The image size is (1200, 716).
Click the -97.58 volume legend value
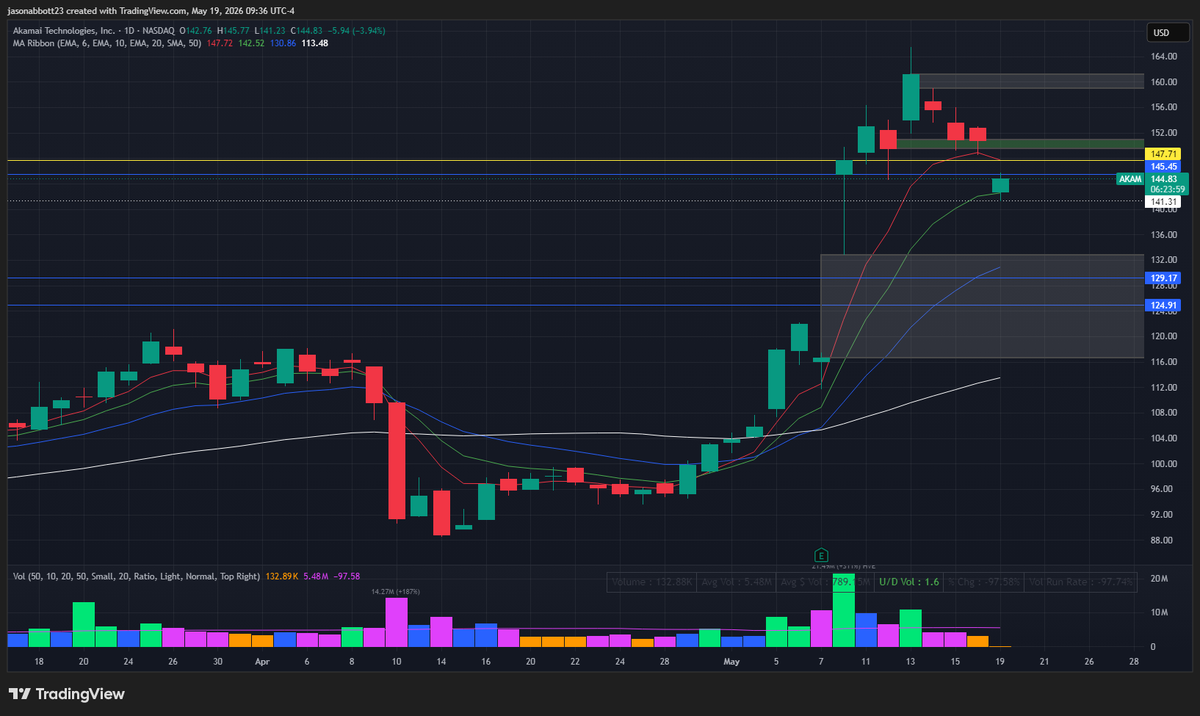pos(346,576)
